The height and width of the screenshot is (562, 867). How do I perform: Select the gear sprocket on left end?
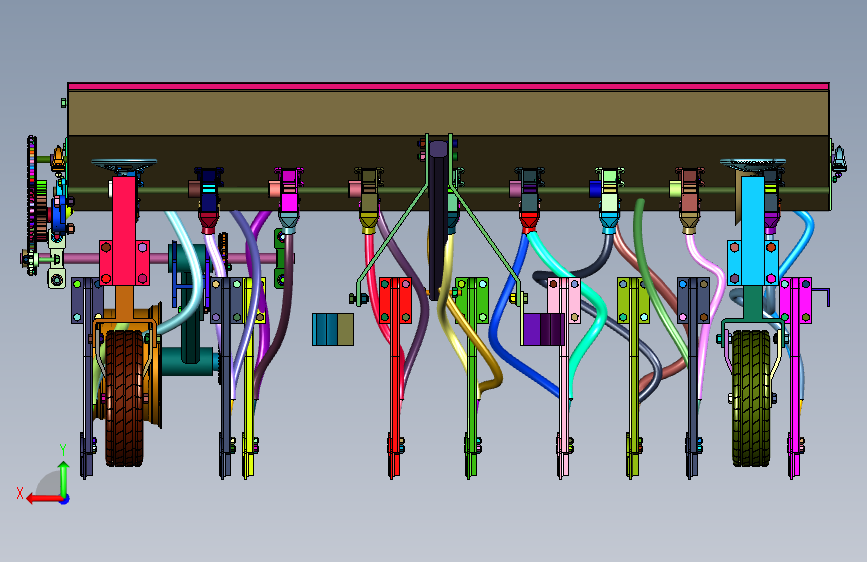coord(32,205)
